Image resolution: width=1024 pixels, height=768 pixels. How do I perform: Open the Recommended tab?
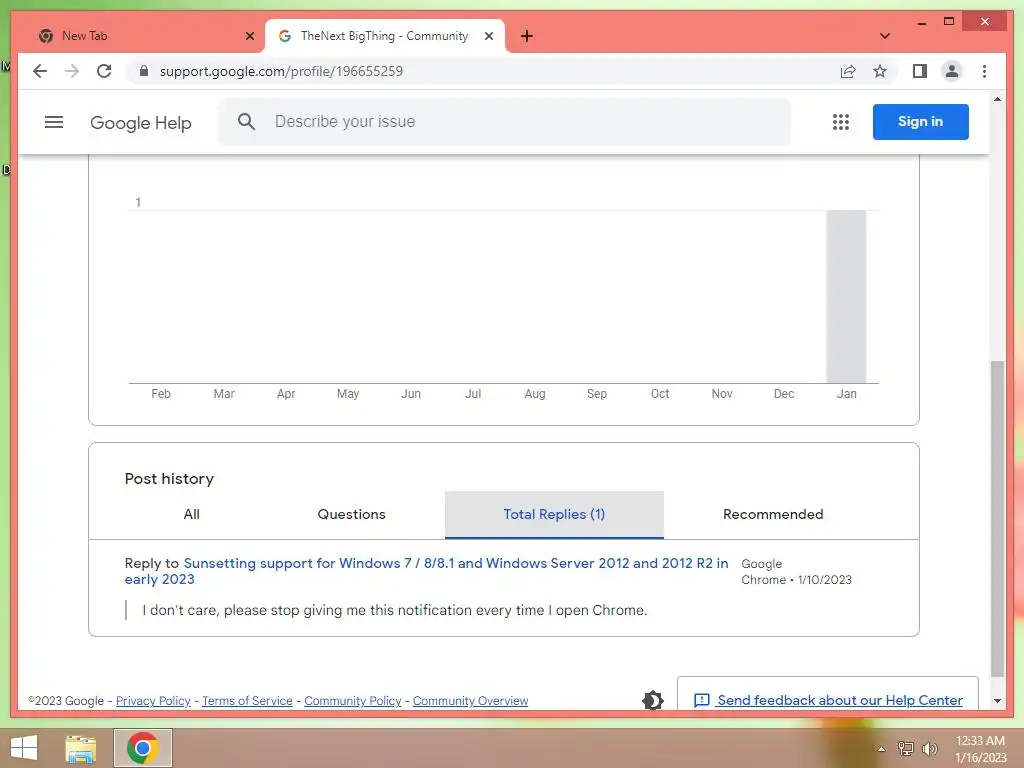click(x=773, y=515)
